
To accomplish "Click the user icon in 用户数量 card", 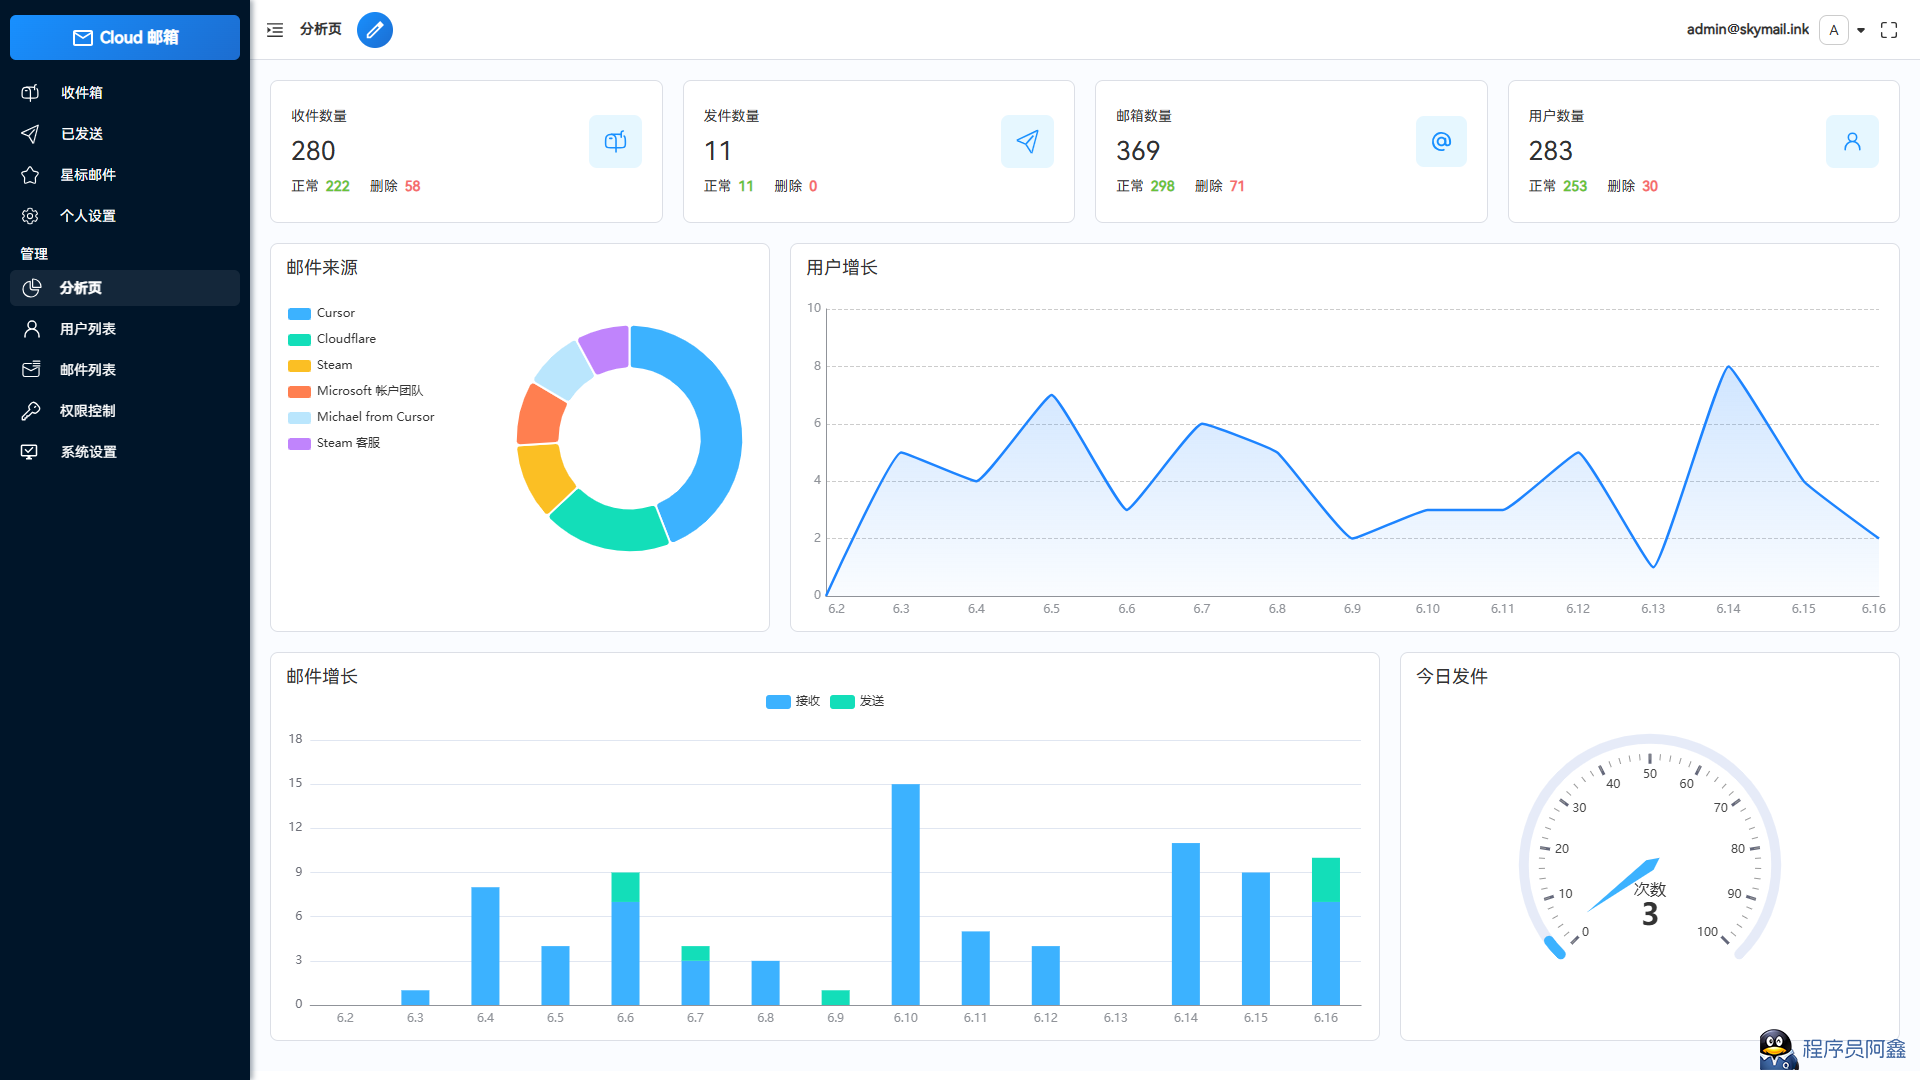I will point(1852,142).
